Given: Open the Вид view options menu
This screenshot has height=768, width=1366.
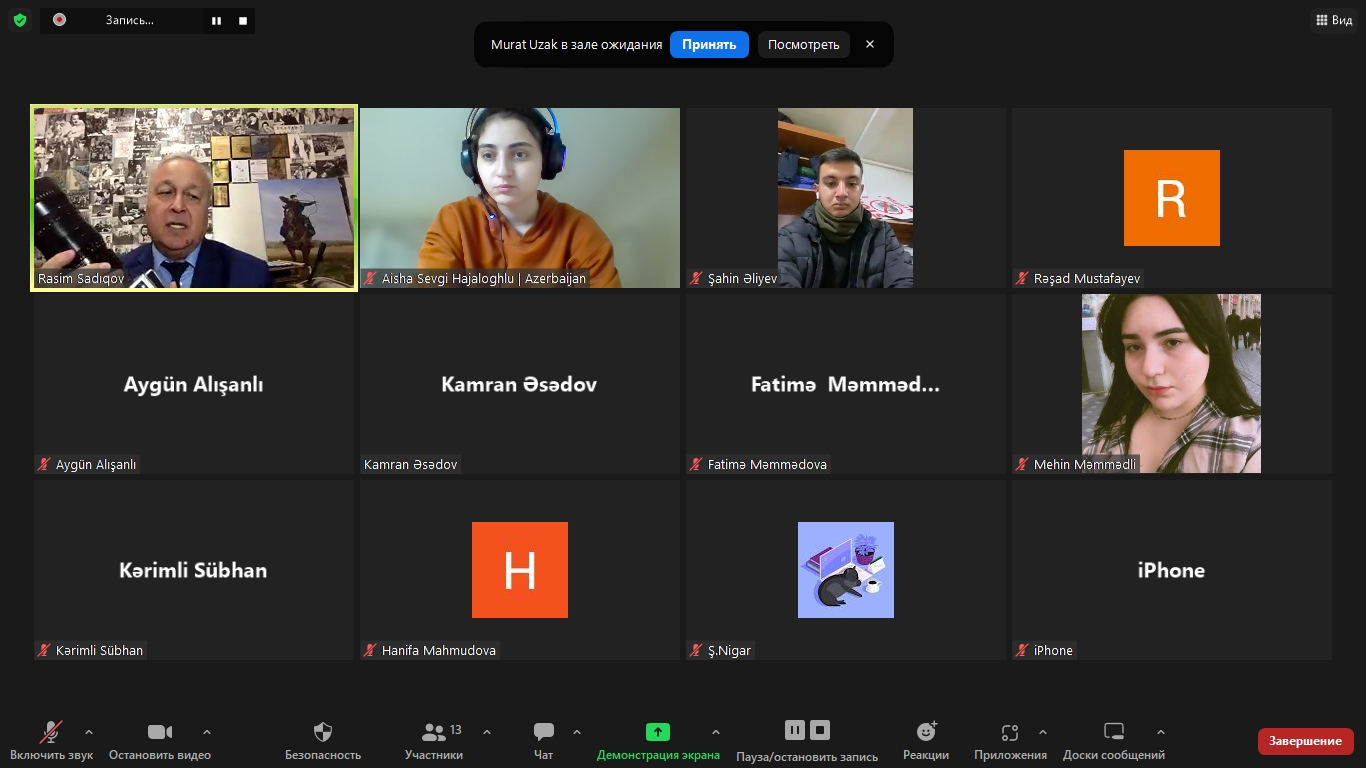Looking at the screenshot, I should tap(1333, 20).
